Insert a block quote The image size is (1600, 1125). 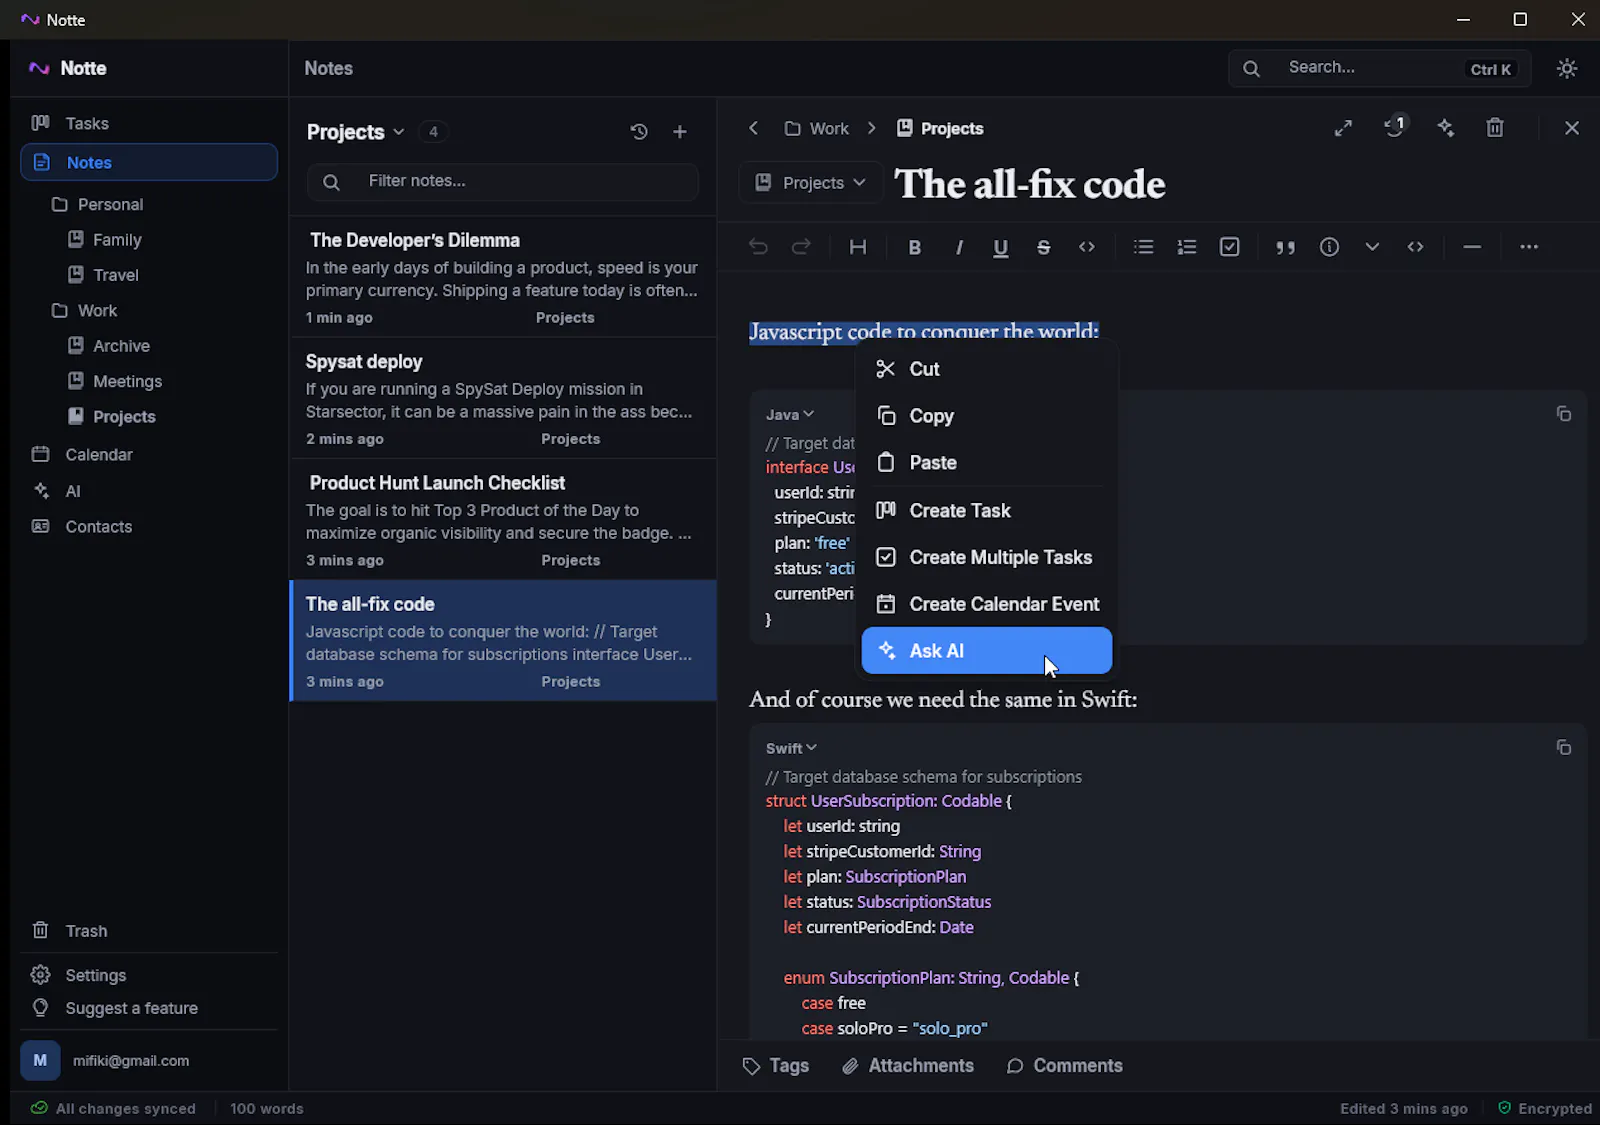[1285, 247]
